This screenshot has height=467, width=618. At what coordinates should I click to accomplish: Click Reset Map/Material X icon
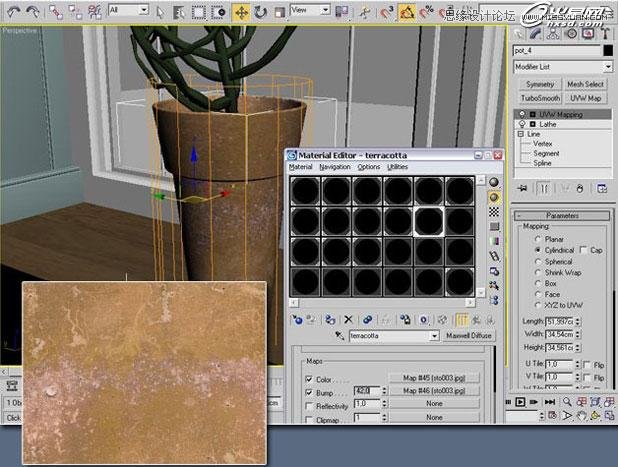348,320
